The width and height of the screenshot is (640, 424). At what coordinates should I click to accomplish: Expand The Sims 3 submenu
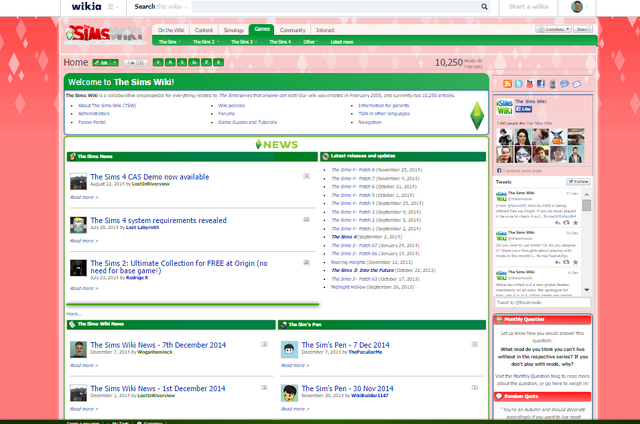244,42
